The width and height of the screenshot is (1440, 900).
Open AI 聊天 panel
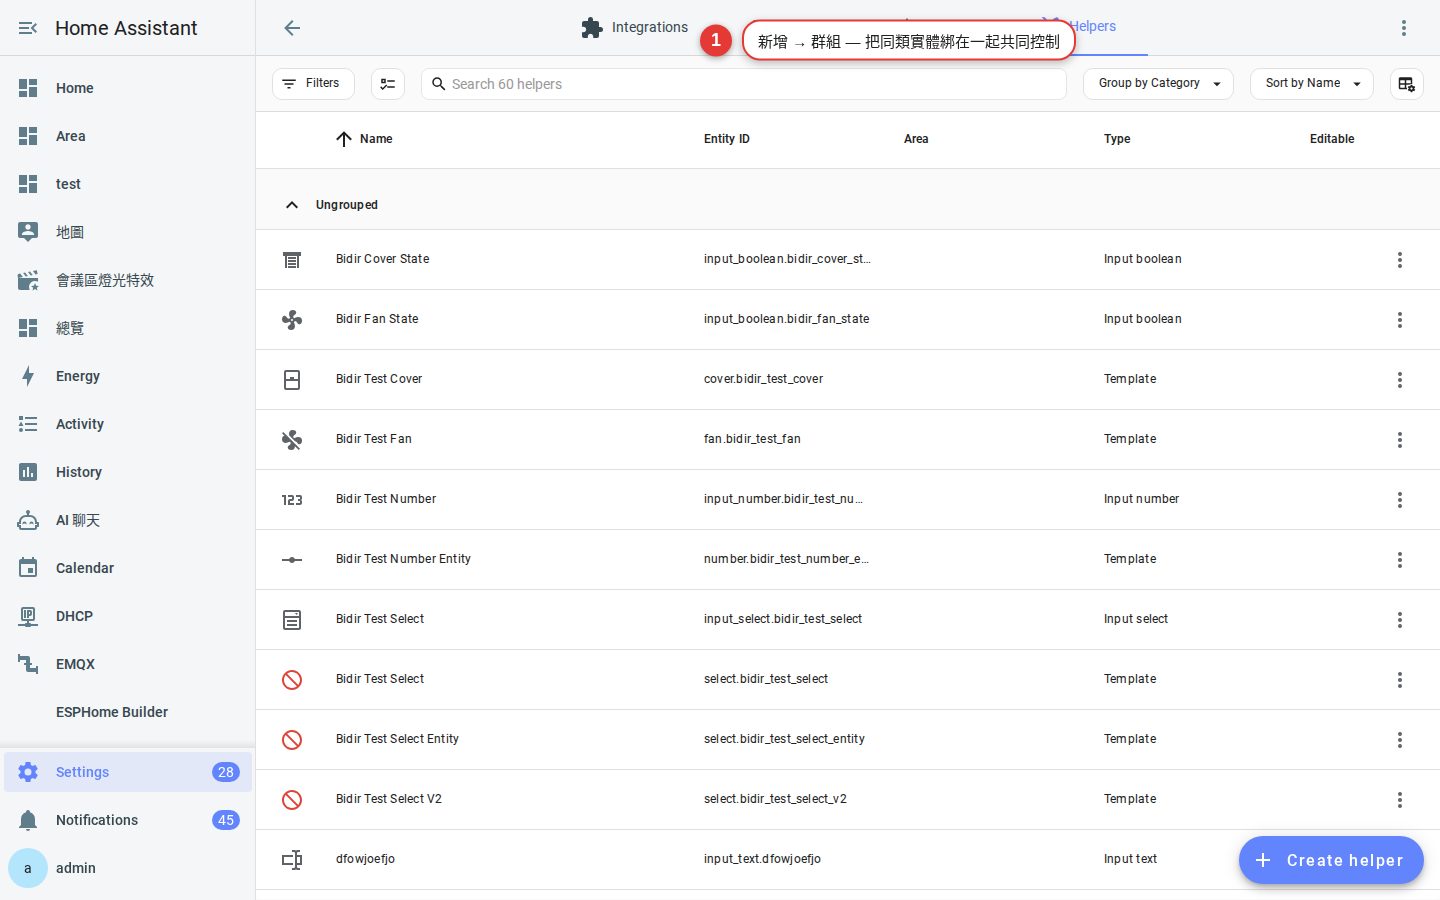click(x=128, y=520)
